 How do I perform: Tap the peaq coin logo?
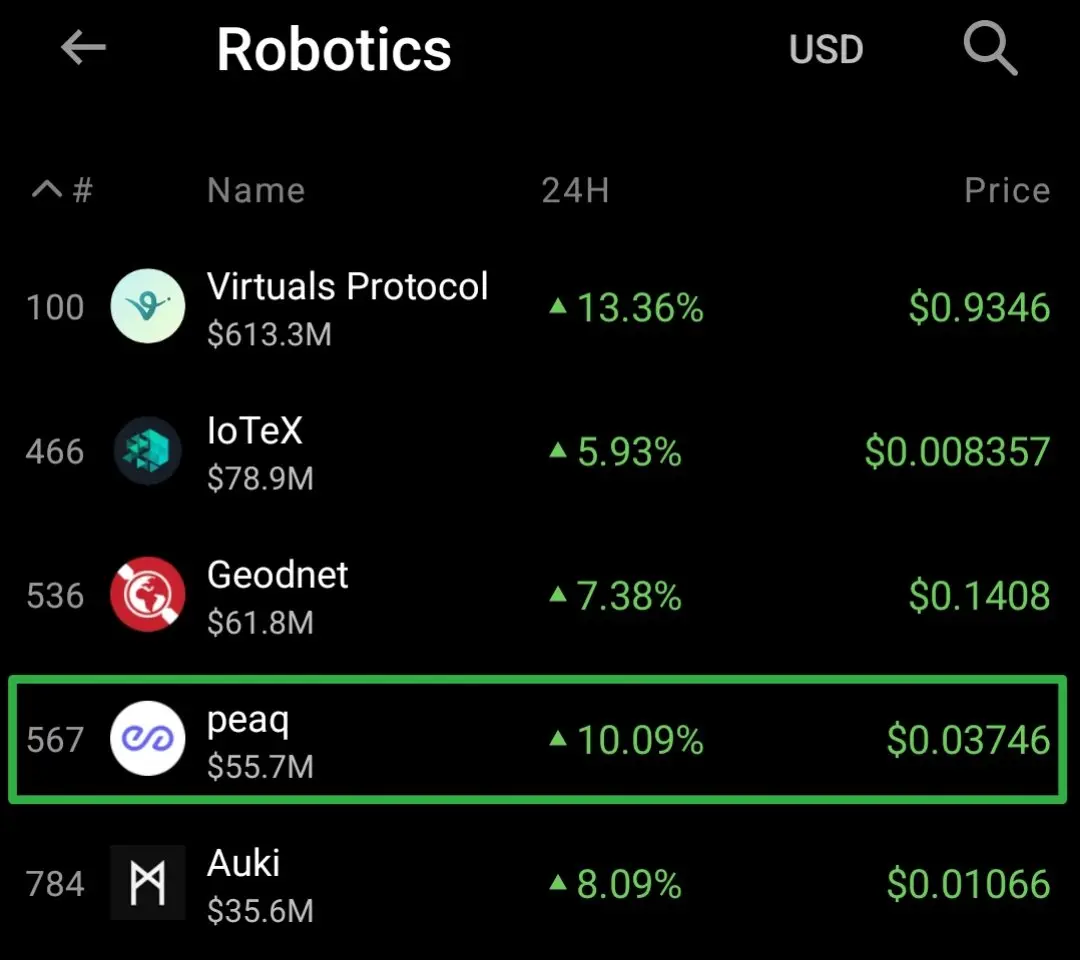[147, 739]
